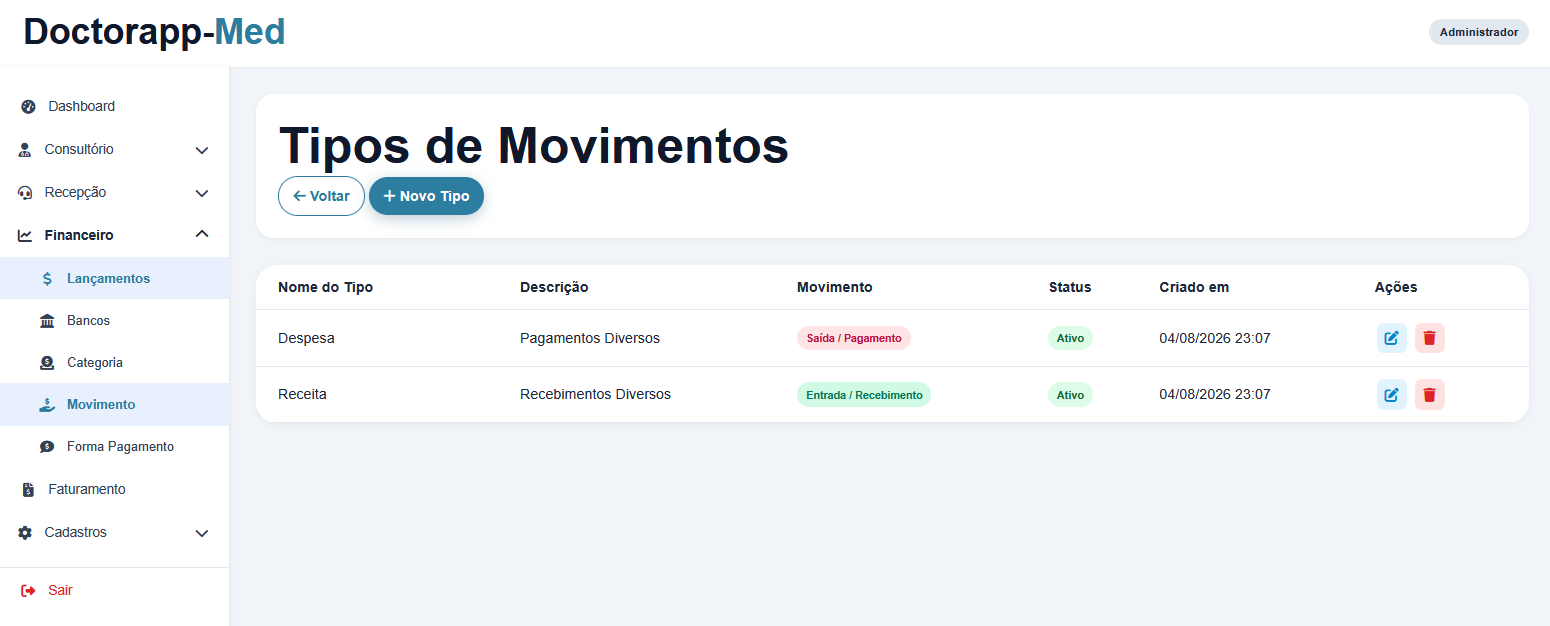Click the Receita row creation date
Image resolution: width=1550 pixels, height=626 pixels.
point(1215,394)
